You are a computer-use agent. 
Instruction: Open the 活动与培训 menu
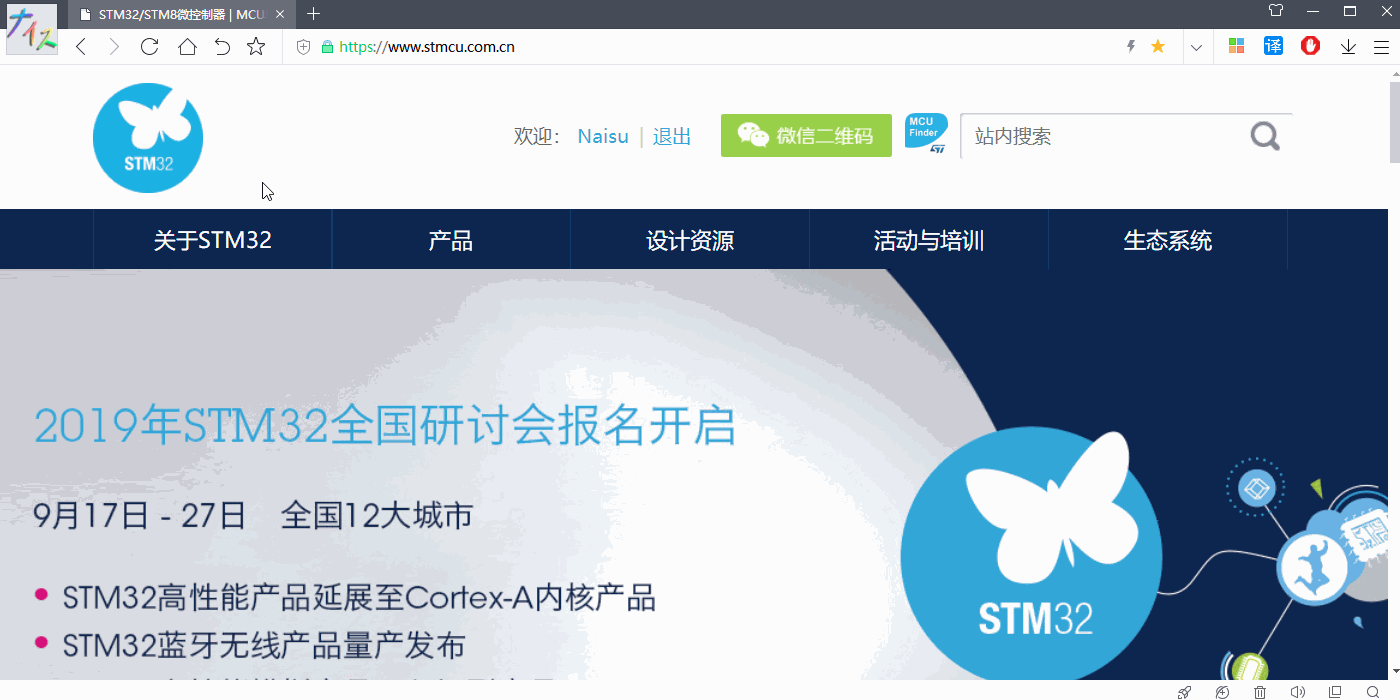pyautogui.click(x=929, y=240)
